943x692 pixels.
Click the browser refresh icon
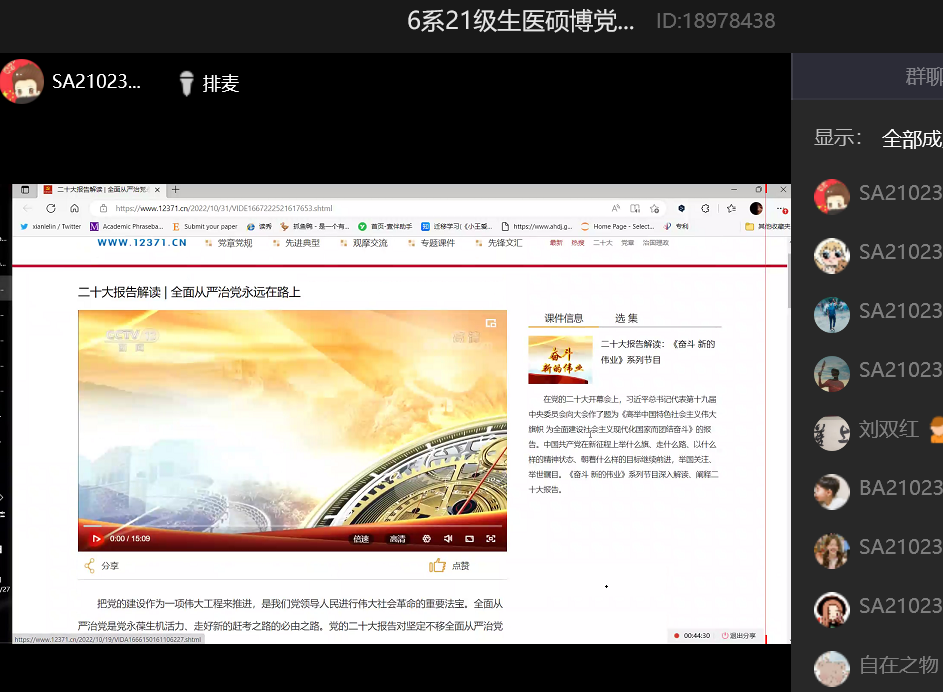(x=51, y=208)
